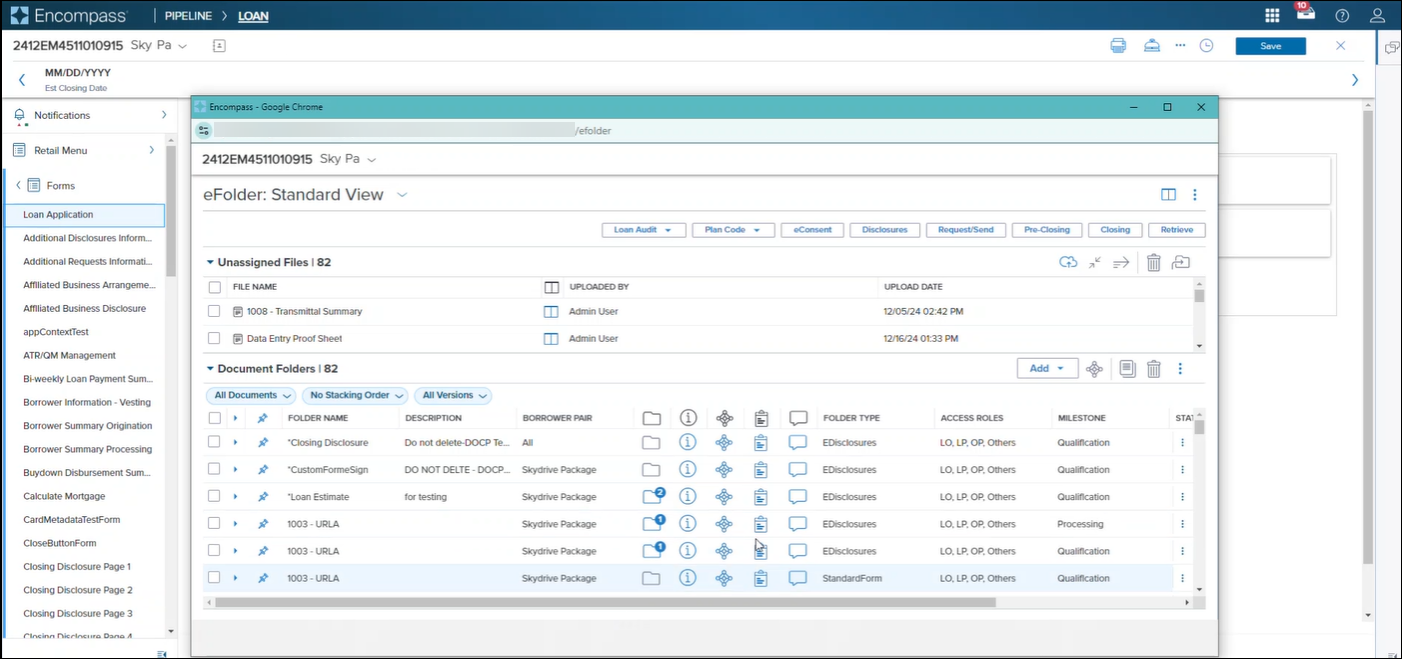Image resolution: width=1402 pixels, height=659 pixels.
Task: Select the *Loan Estimate row checkbox
Action: pos(214,496)
